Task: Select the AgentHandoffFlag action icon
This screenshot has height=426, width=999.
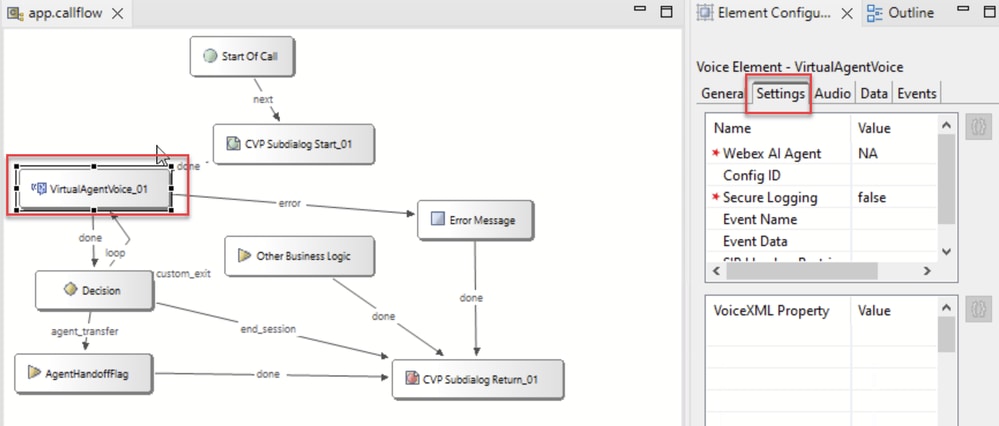Action: [x=34, y=373]
